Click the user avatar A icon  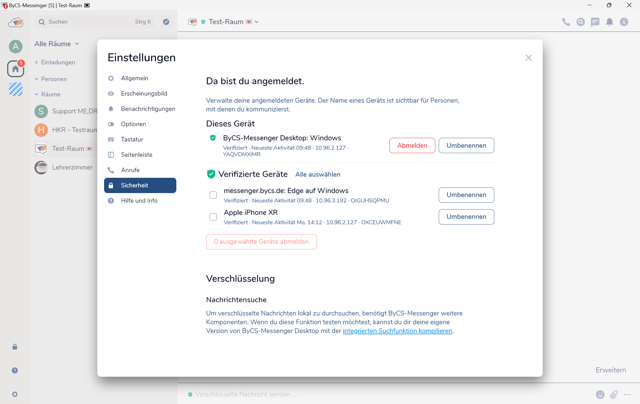click(15, 46)
